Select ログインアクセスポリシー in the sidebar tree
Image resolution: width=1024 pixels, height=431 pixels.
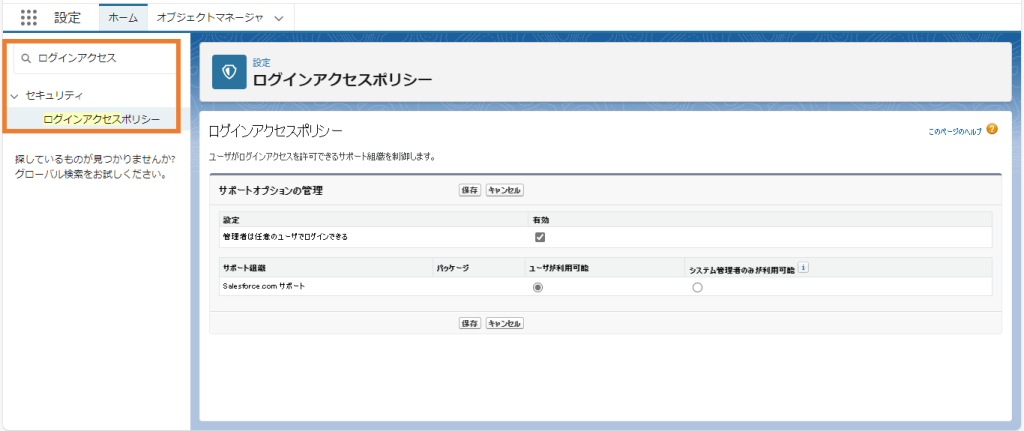(102, 118)
